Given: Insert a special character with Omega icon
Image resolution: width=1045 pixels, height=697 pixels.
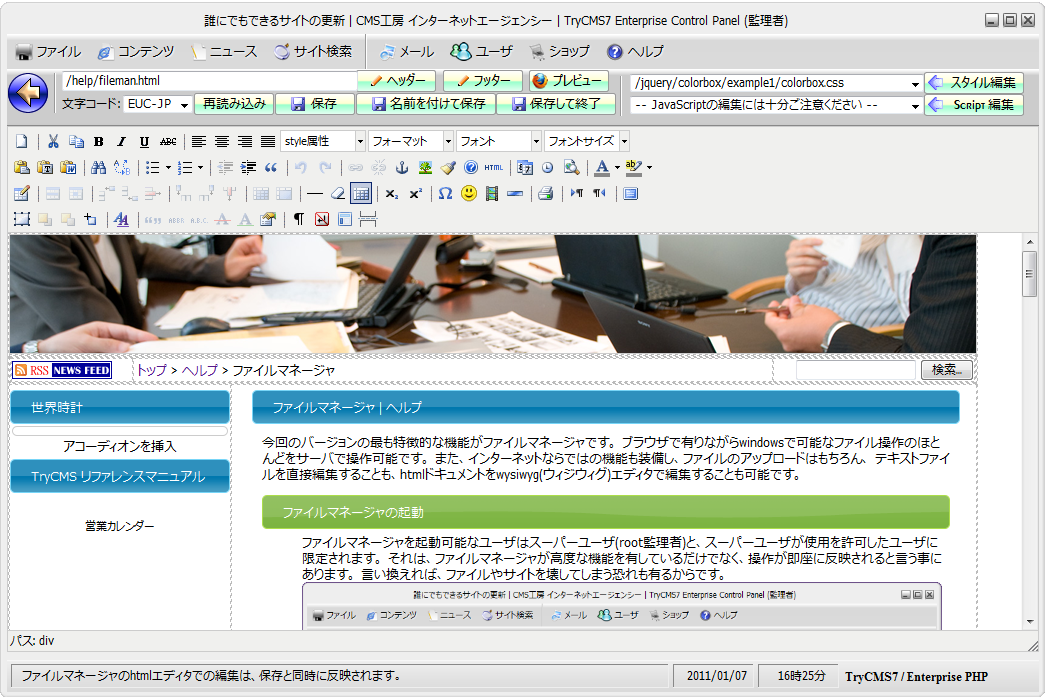Looking at the screenshot, I should (x=445, y=194).
